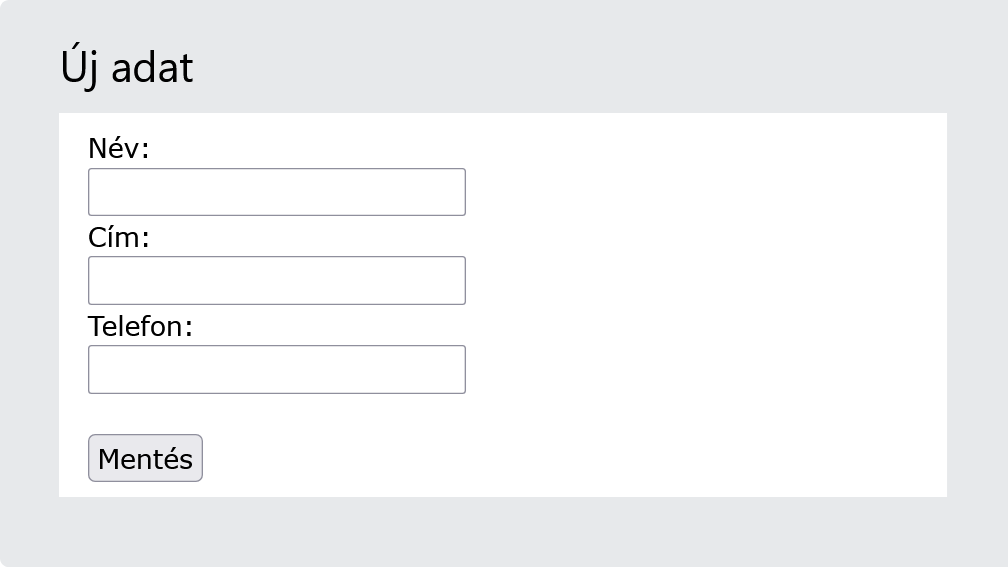The height and width of the screenshot is (567, 1008).
Task: Place cursor in the address (Cím) box
Action: [x=276, y=280]
